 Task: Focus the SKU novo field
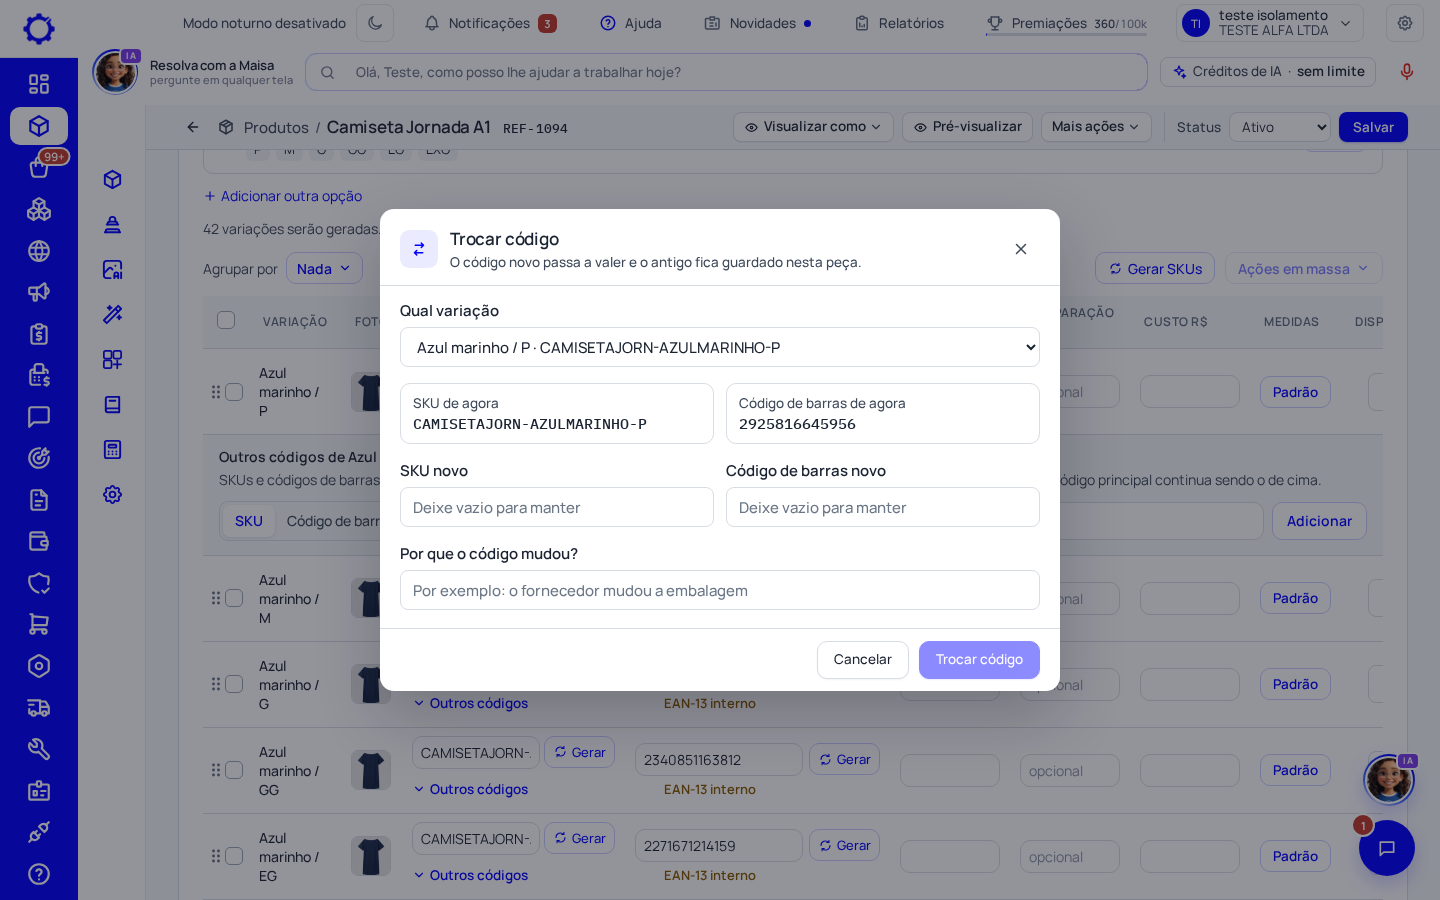point(557,507)
